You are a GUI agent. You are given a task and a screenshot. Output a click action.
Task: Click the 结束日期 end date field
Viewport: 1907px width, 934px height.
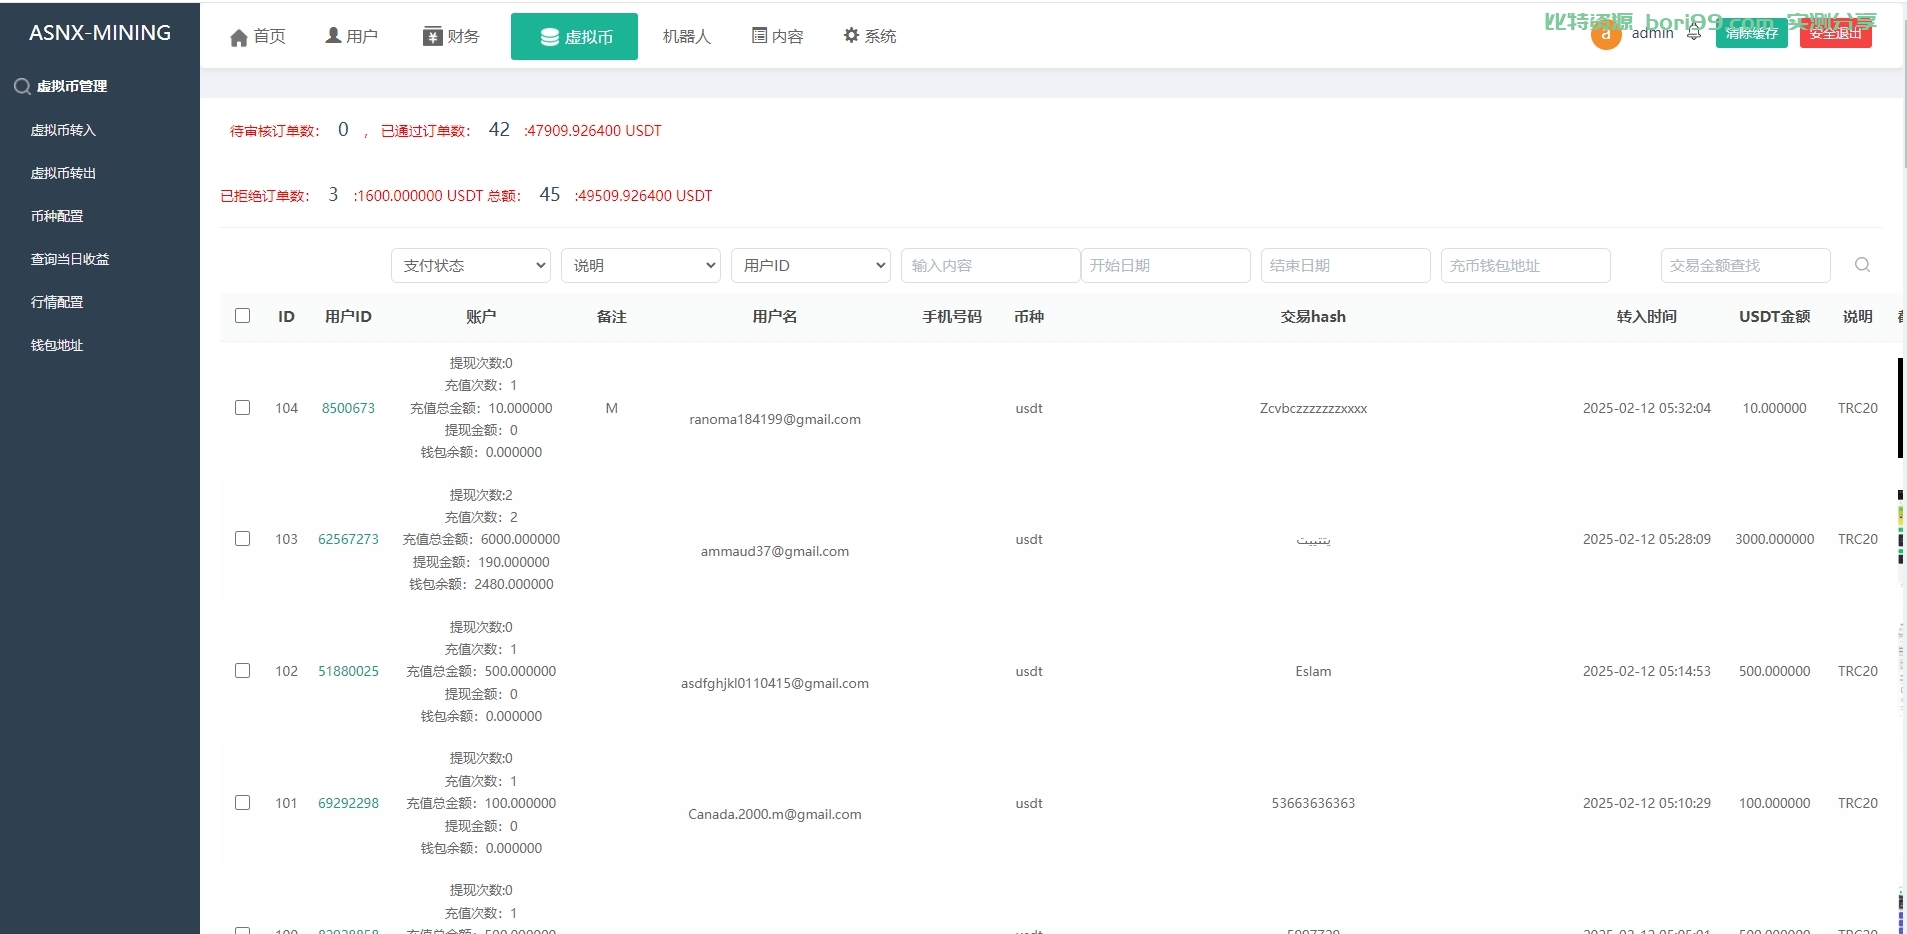[x=1346, y=265]
